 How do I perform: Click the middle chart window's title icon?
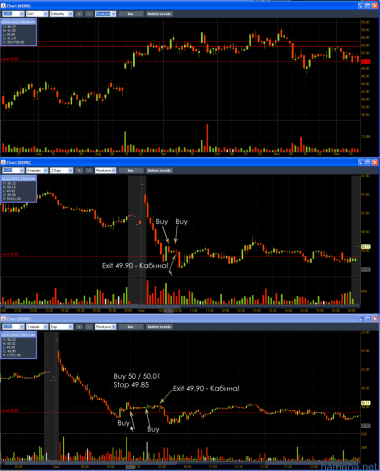click(x=3, y=162)
